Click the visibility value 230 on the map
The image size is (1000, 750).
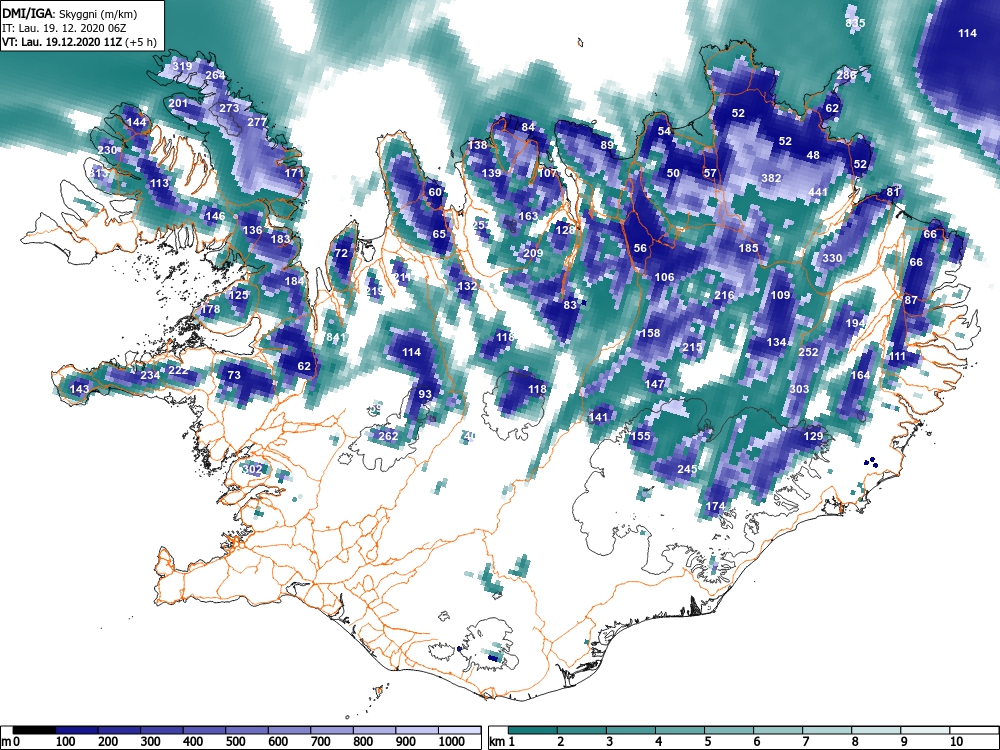point(107,151)
